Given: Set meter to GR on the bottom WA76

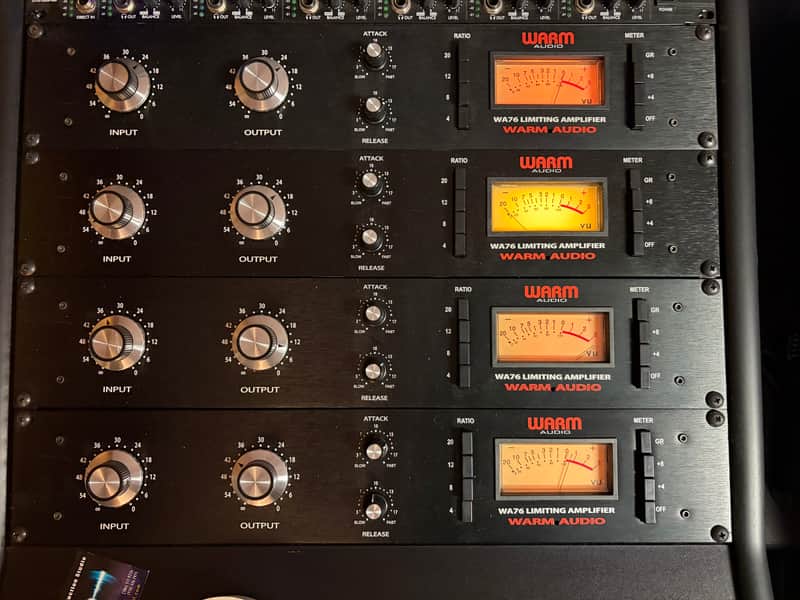Looking at the screenshot, I should [x=645, y=442].
